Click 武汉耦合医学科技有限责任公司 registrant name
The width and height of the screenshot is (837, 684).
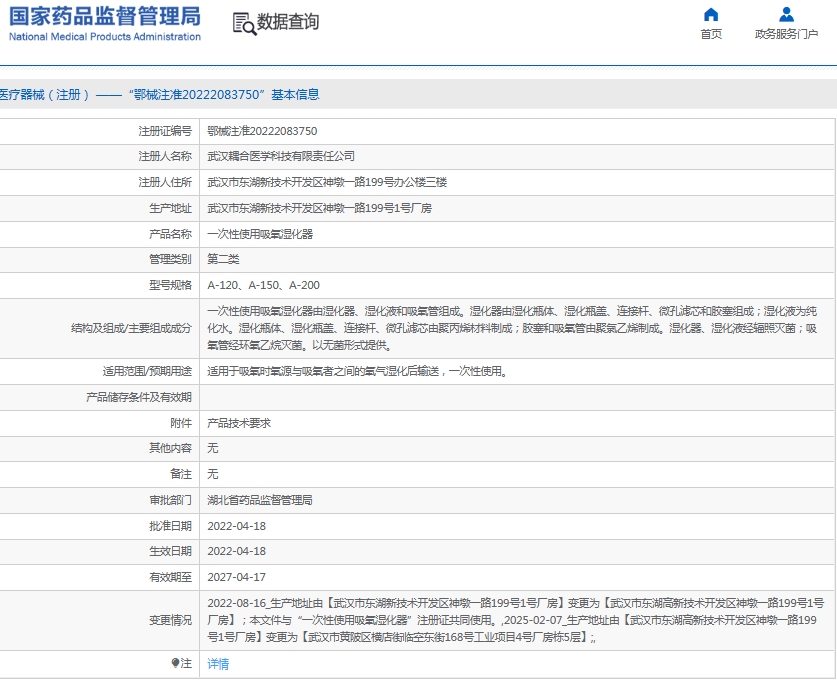(281, 156)
